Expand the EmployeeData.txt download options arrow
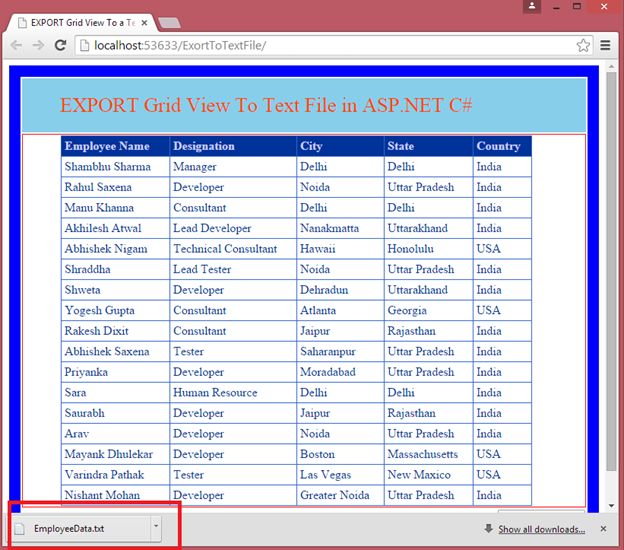This screenshot has width=624, height=550. (156, 527)
